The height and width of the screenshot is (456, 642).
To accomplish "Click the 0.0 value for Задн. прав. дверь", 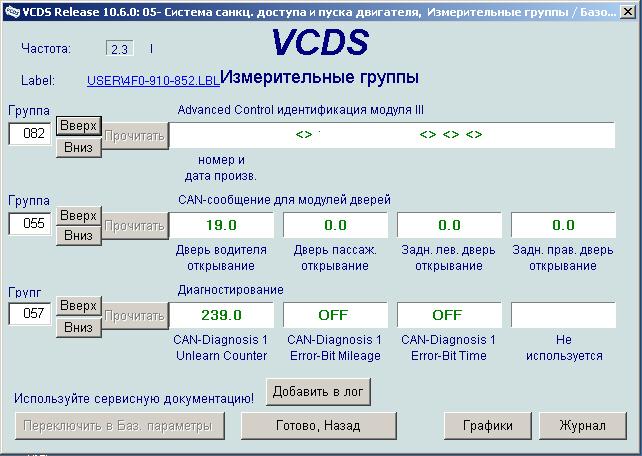I will [563, 225].
